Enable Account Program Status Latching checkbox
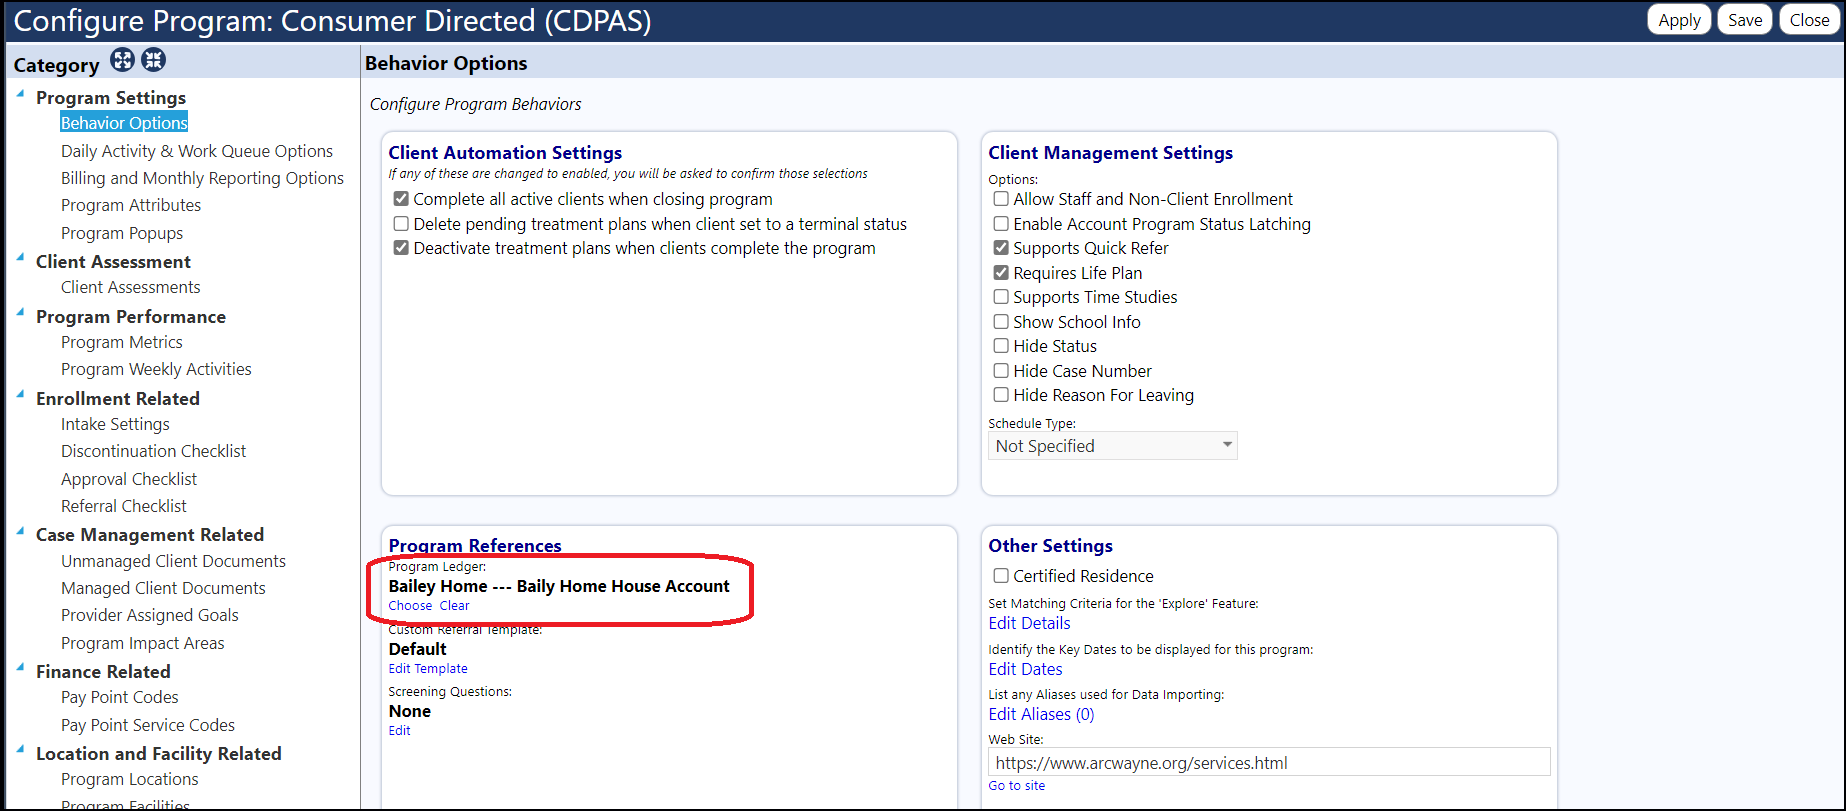This screenshot has height=811, width=1846. pos(1001,224)
